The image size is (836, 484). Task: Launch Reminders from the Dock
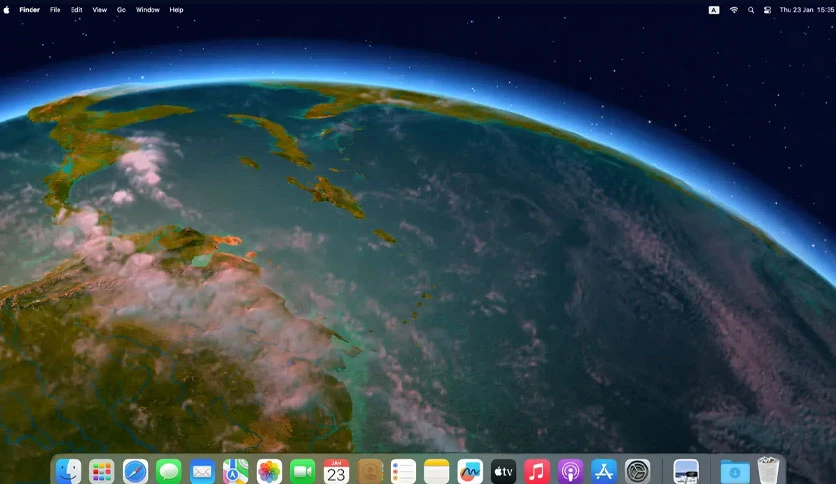click(403, 472)
